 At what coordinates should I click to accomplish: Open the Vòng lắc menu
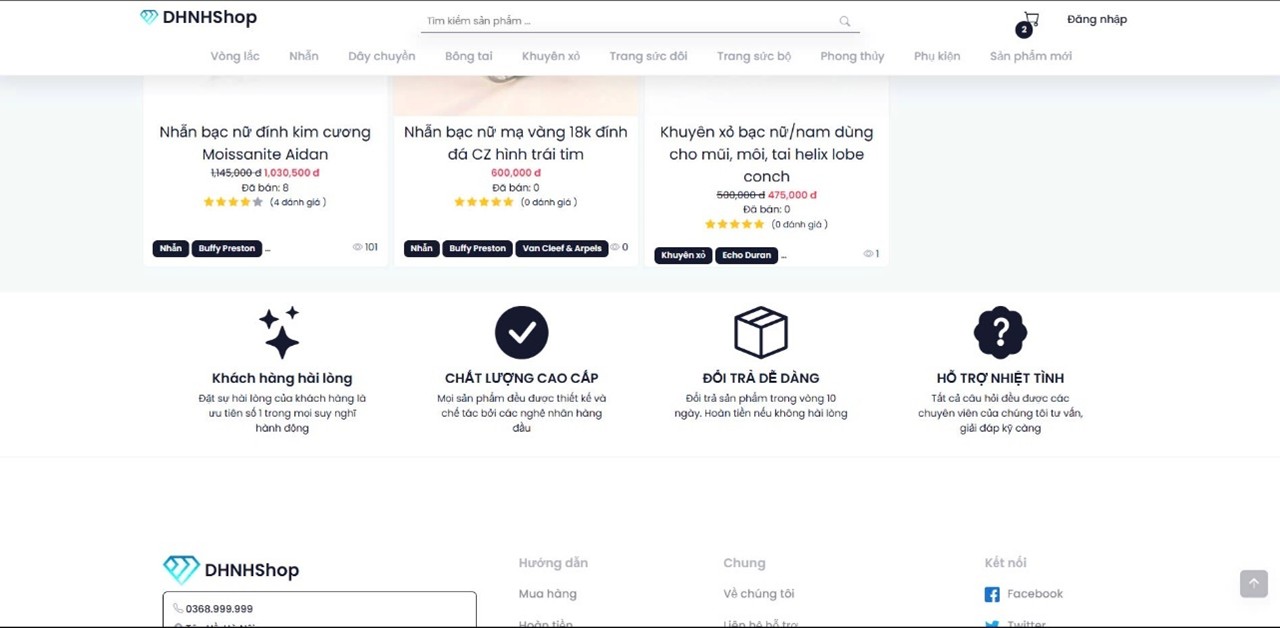tap(235, 56)
